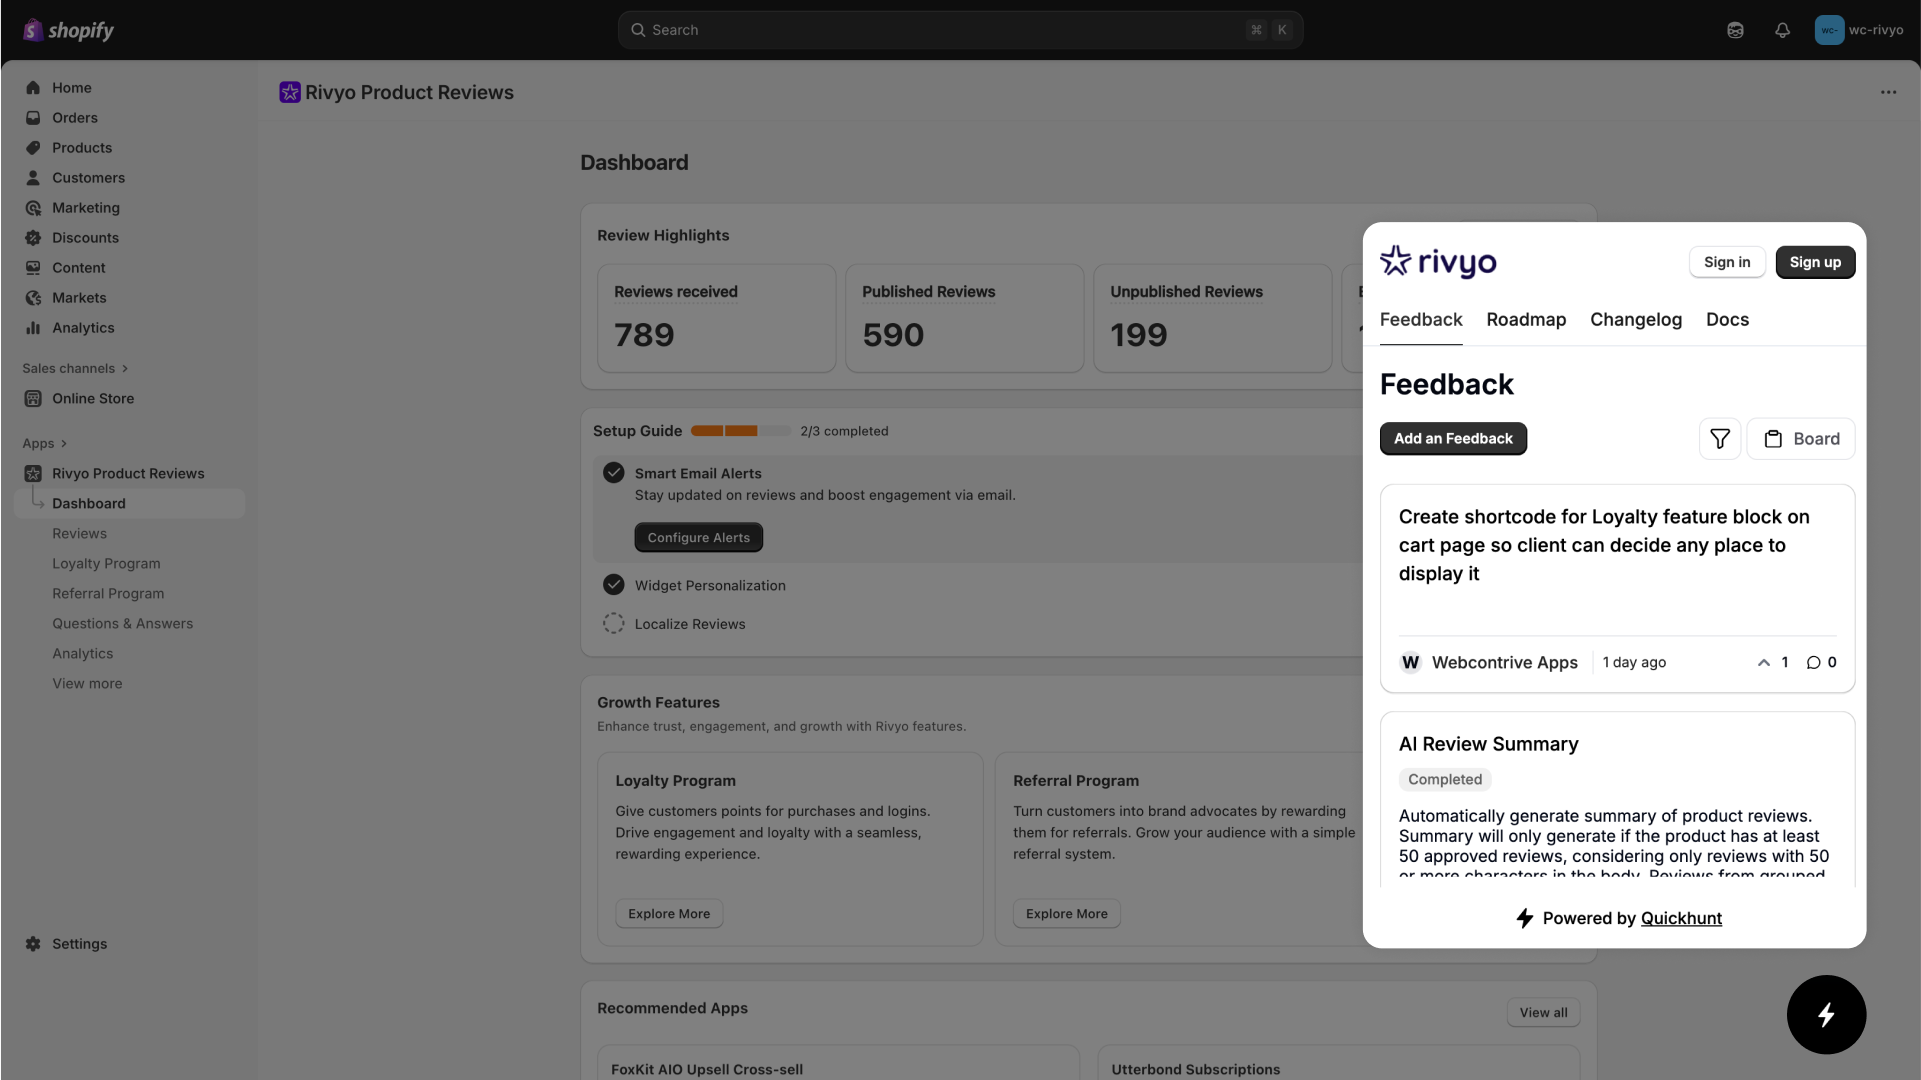Click Explore More under Loyalty Program
This screenshot has height=1080, width=1921.
coord(669,914)
